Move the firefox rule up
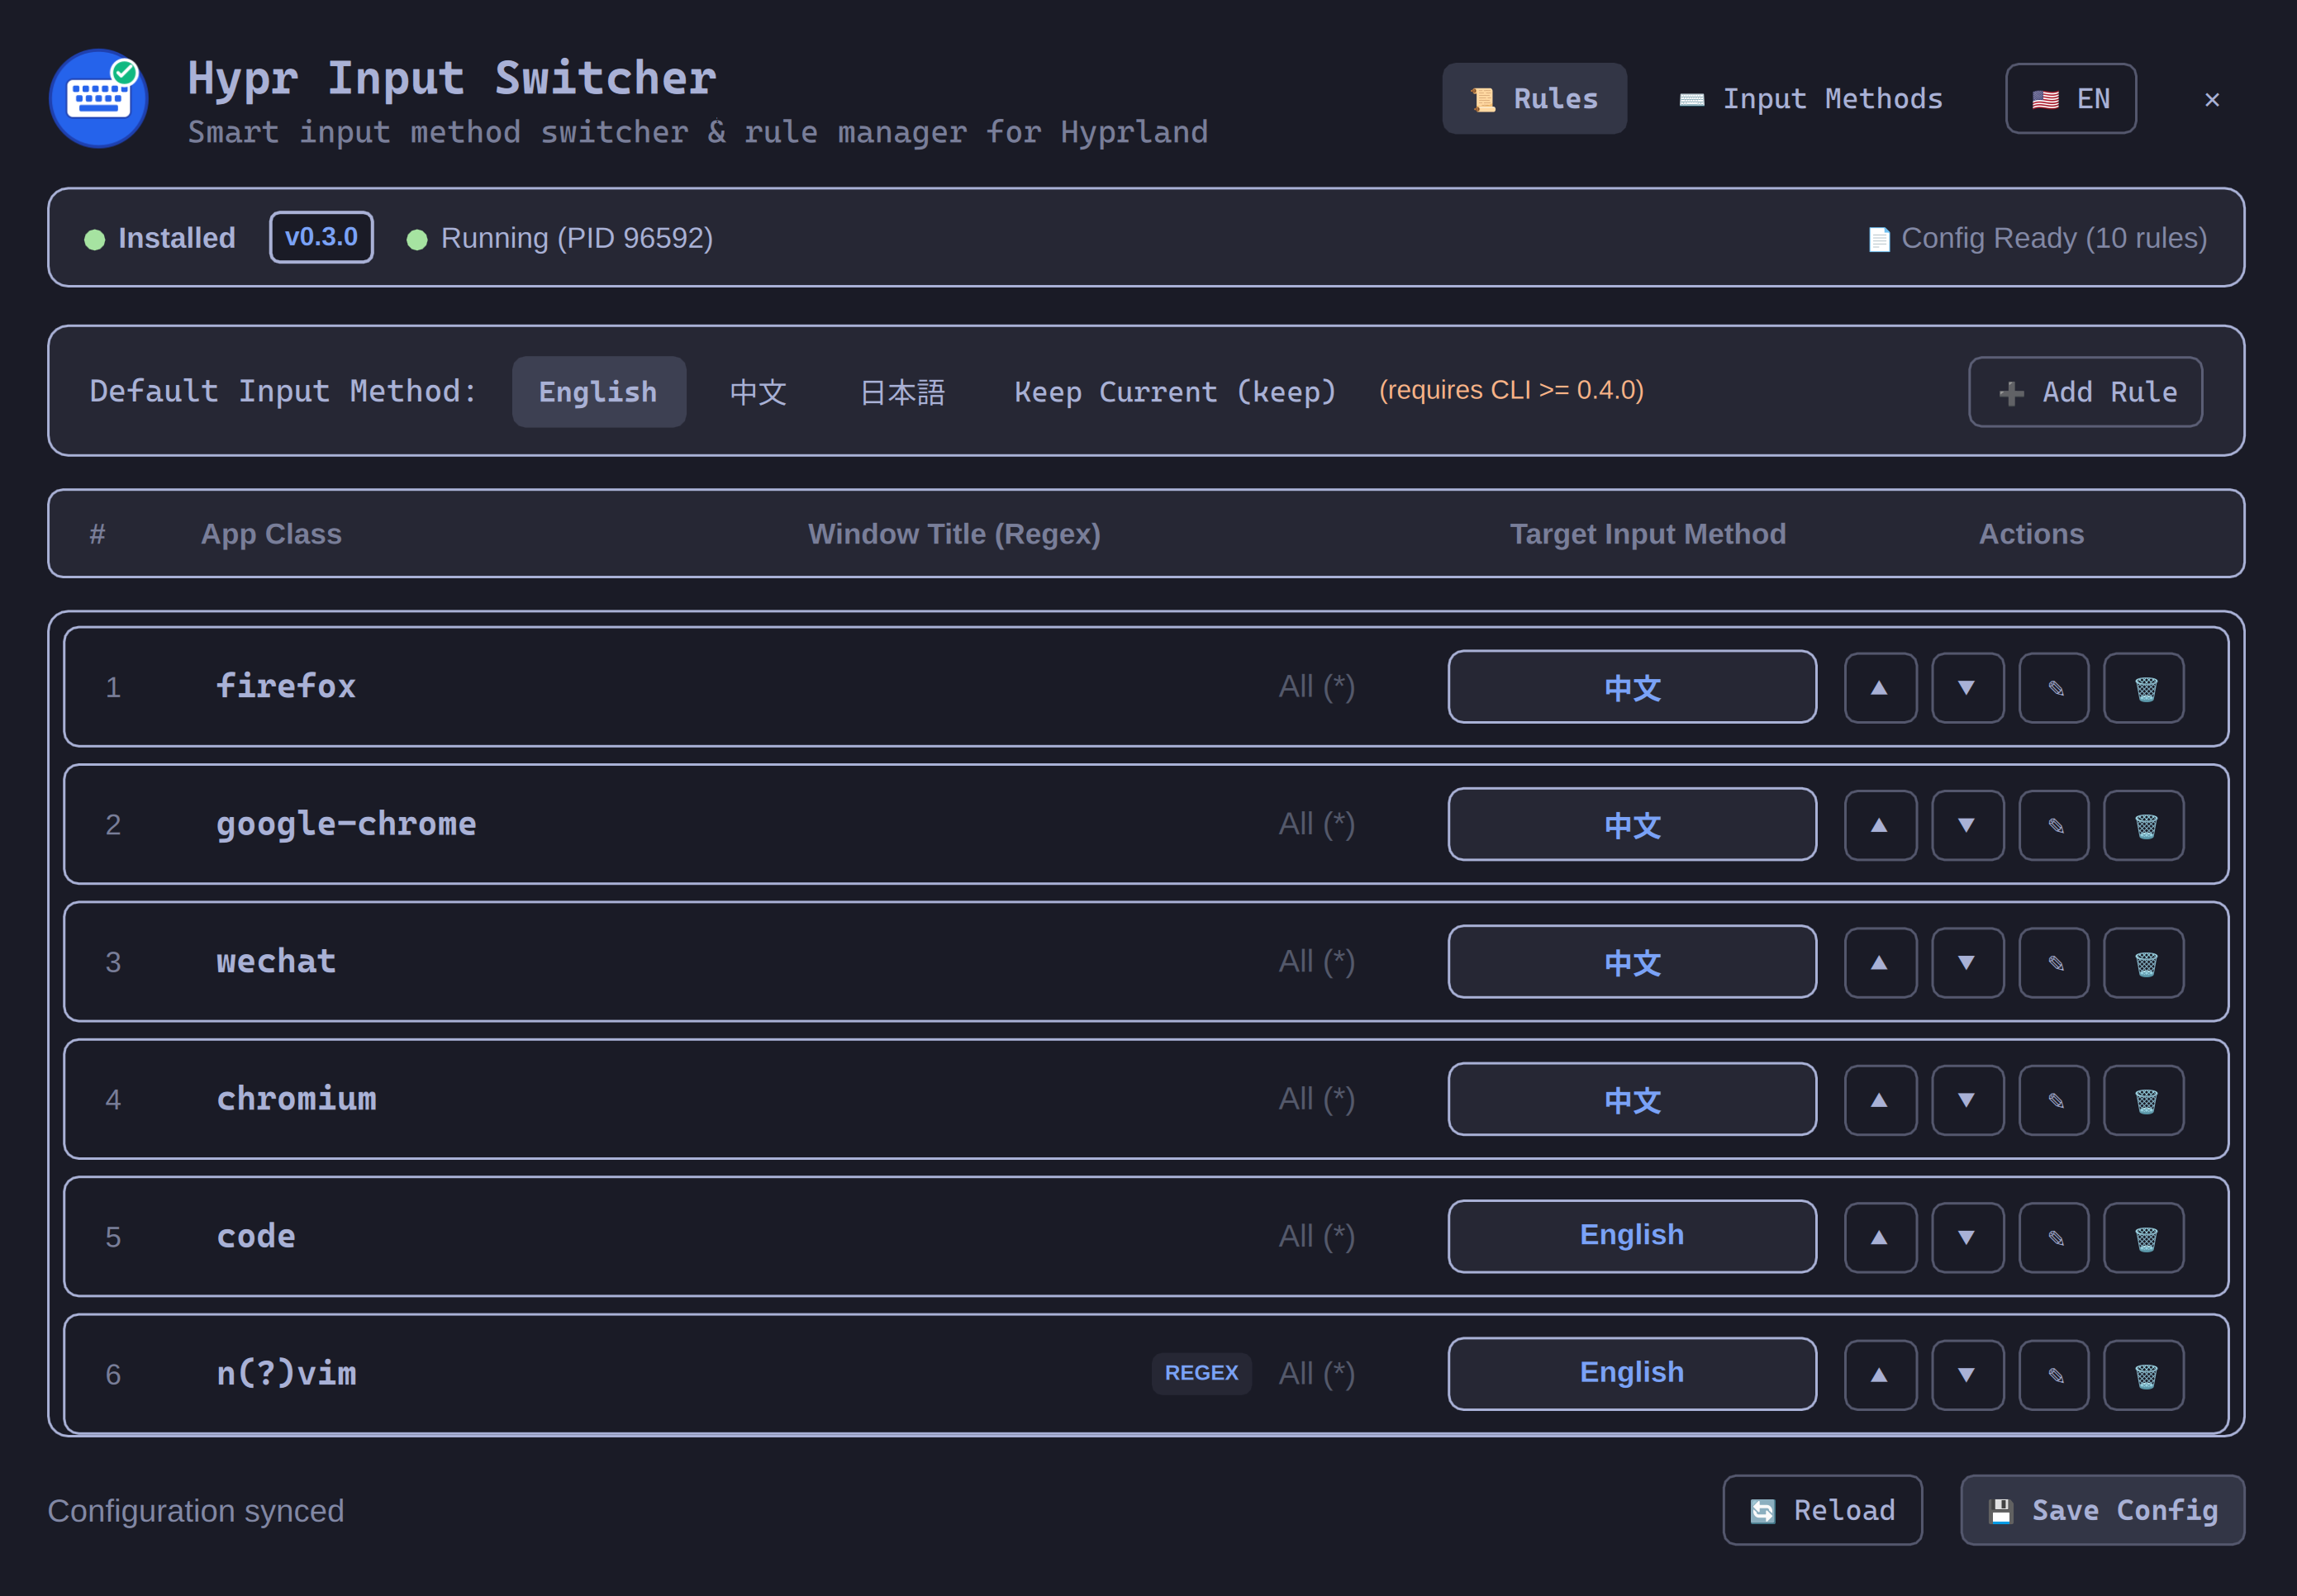Image resolution: width=2297 pixels, height=1596 pixels. (1880, 687)
